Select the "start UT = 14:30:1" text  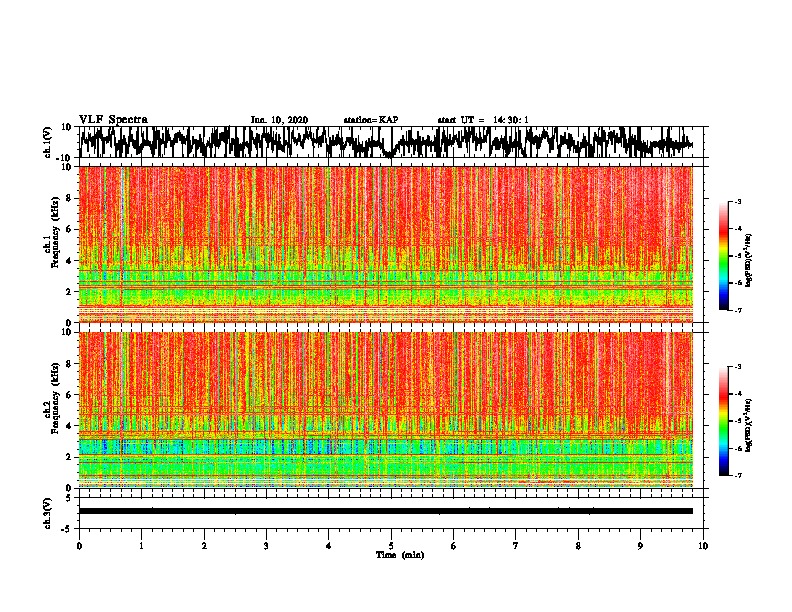click(483, 120)
